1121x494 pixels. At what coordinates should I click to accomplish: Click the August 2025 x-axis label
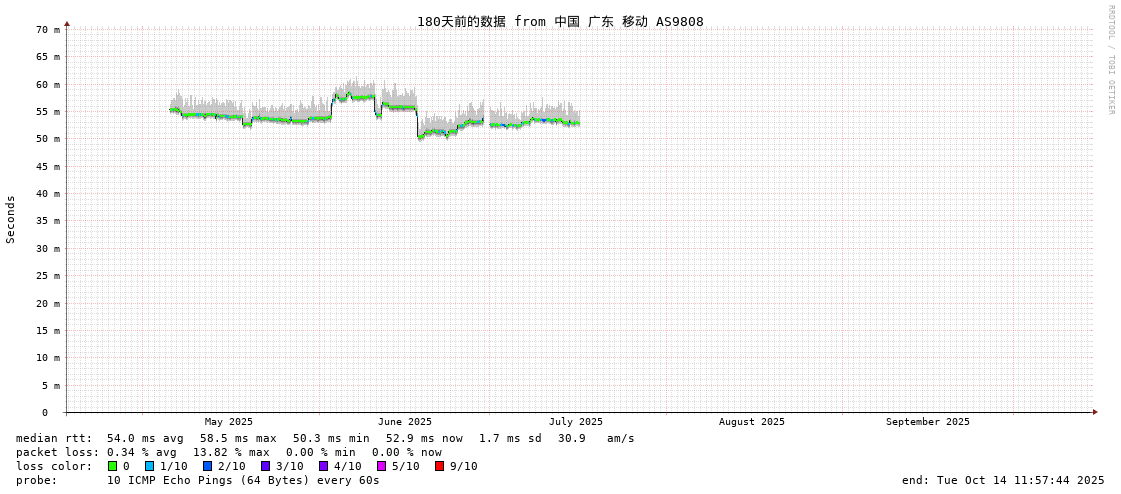(751, 422)
